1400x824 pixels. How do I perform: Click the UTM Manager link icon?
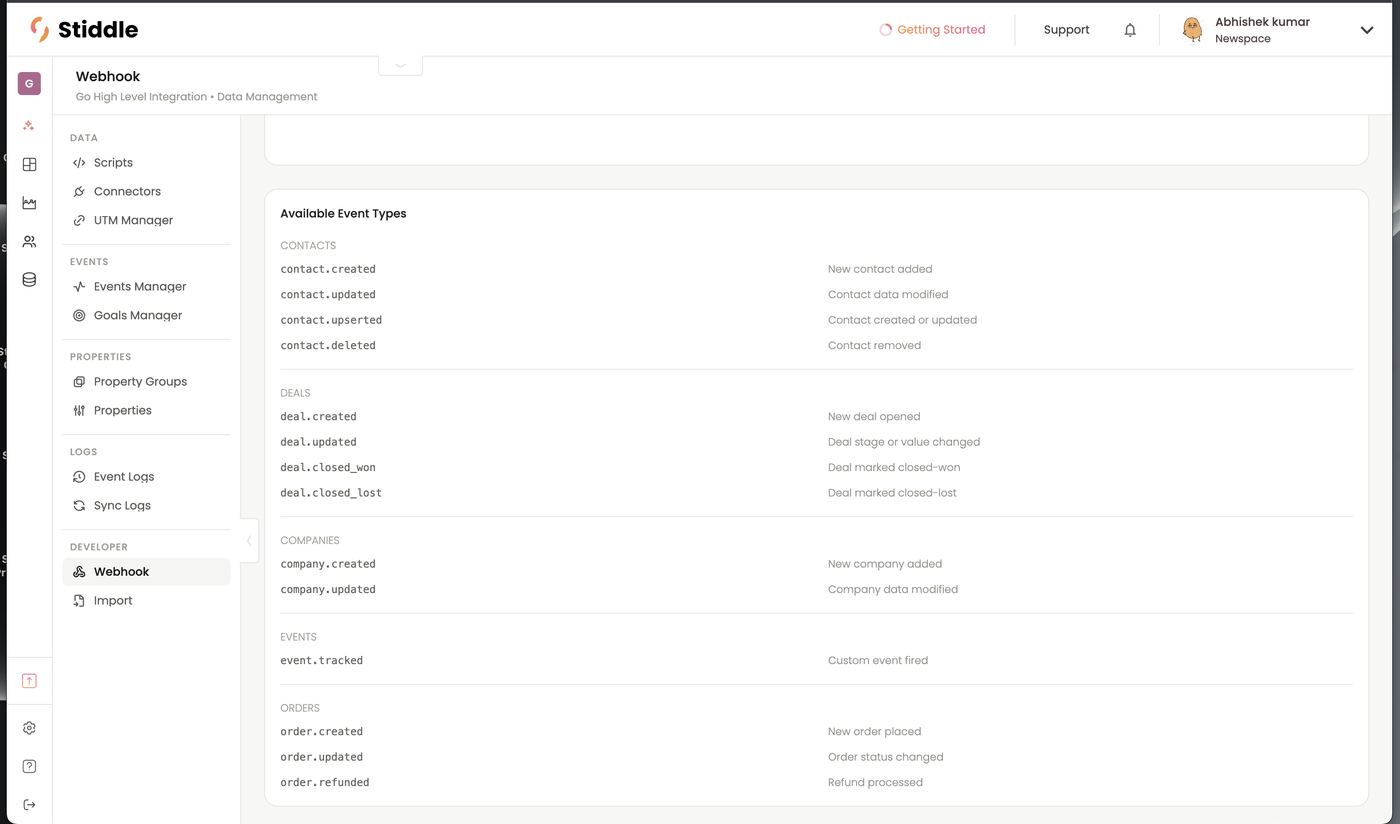79,221
